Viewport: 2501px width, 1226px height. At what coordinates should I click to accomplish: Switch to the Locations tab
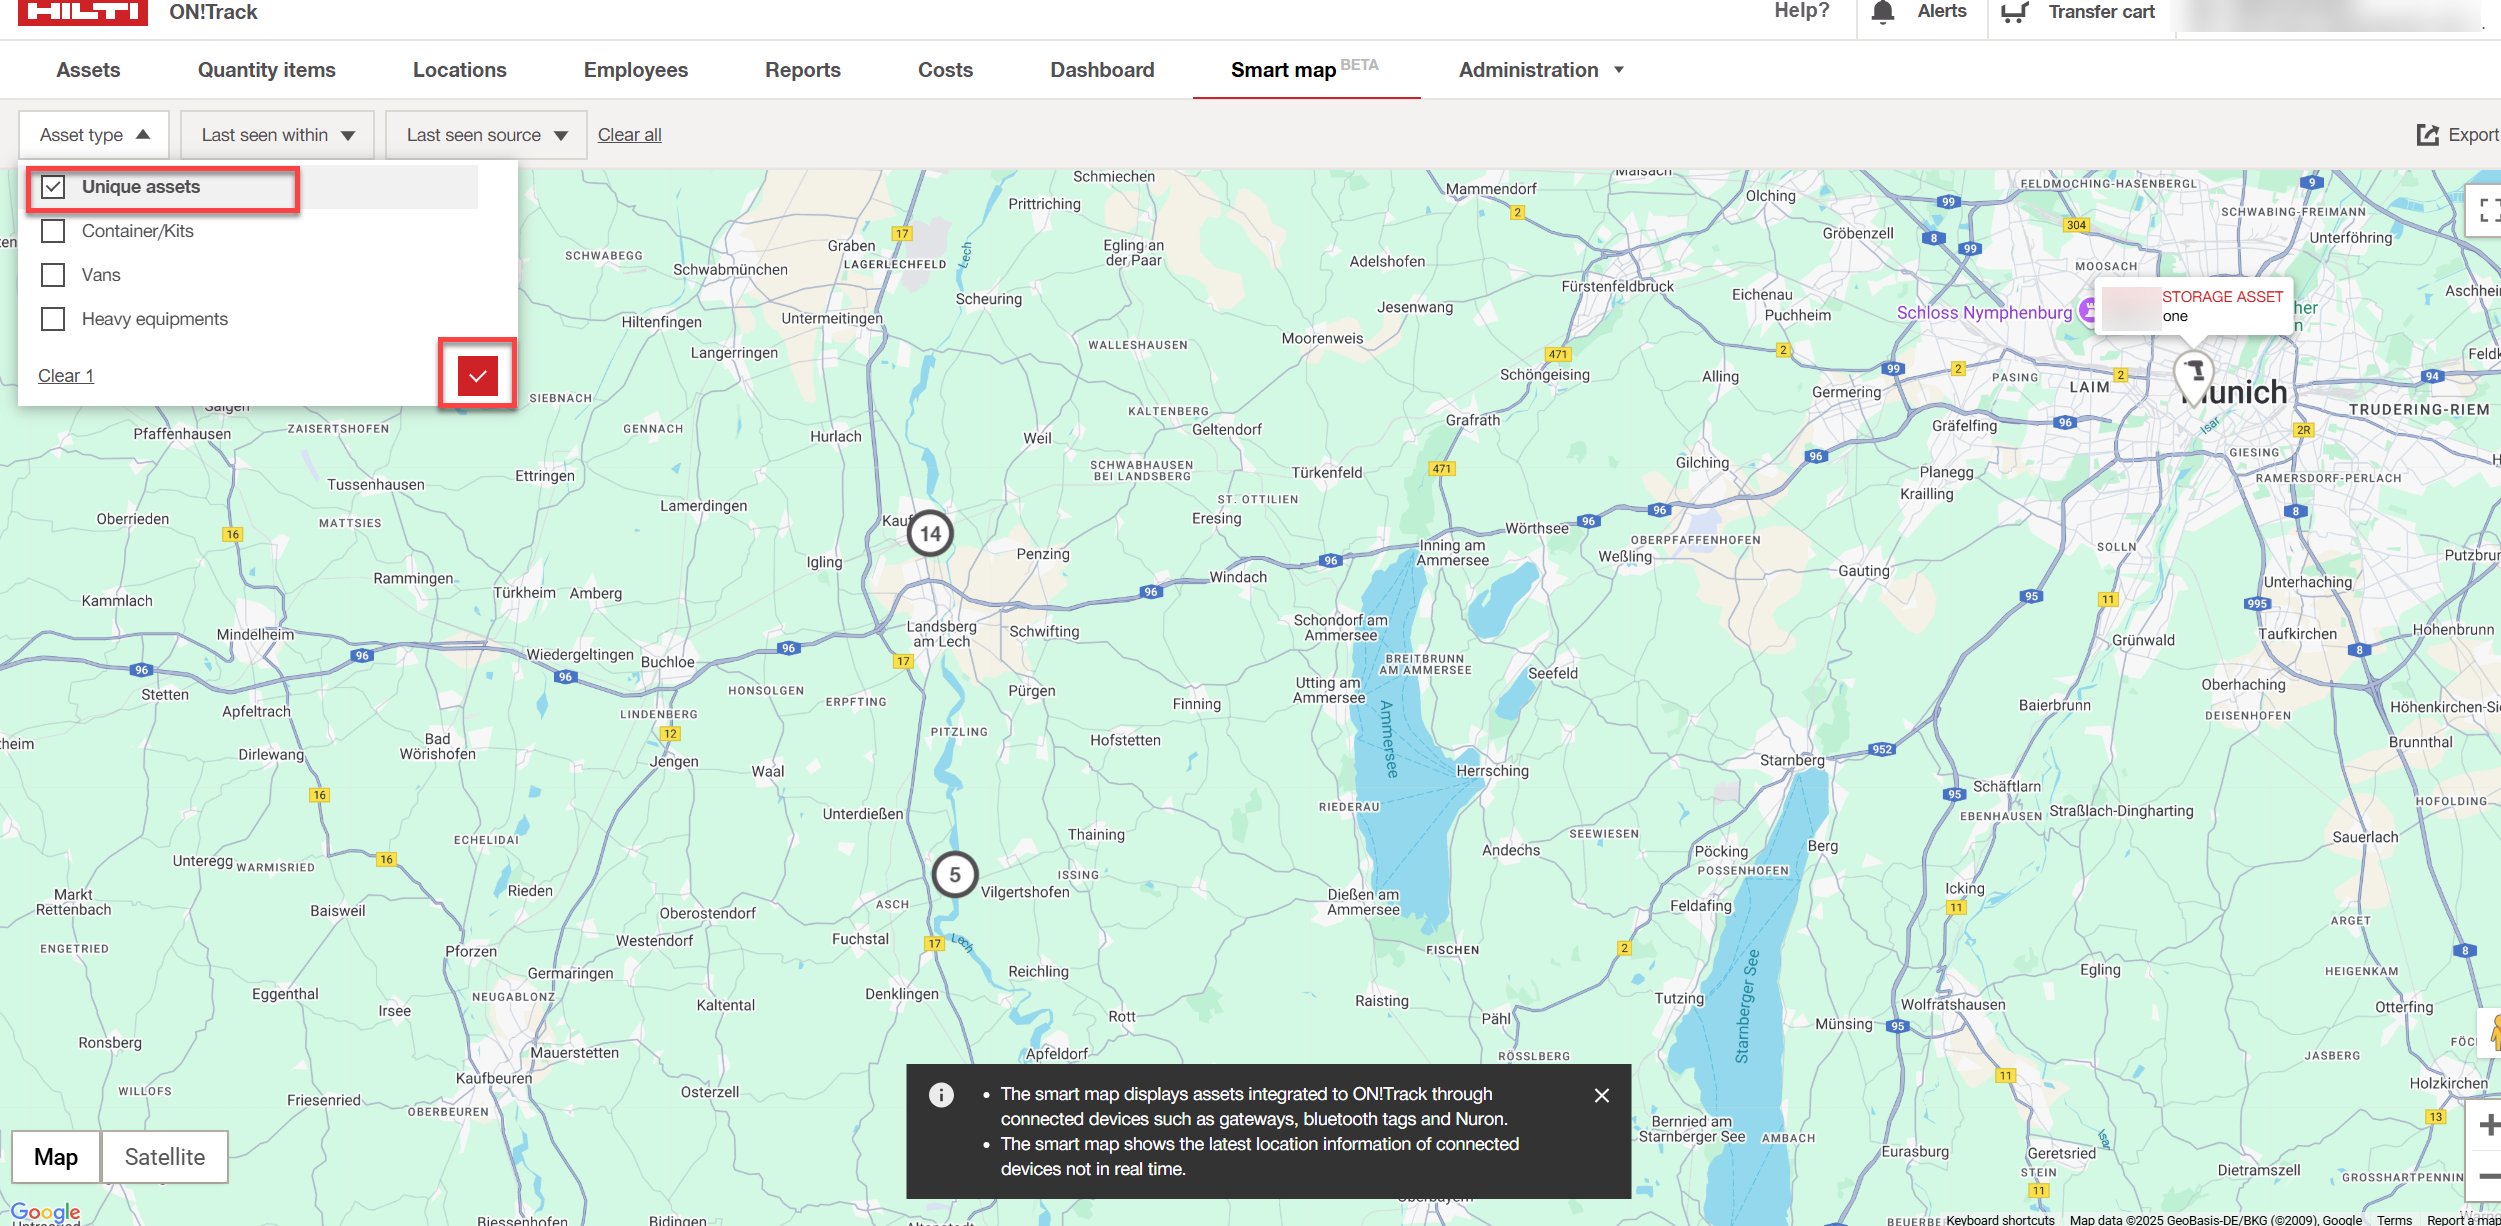point(459,70)
